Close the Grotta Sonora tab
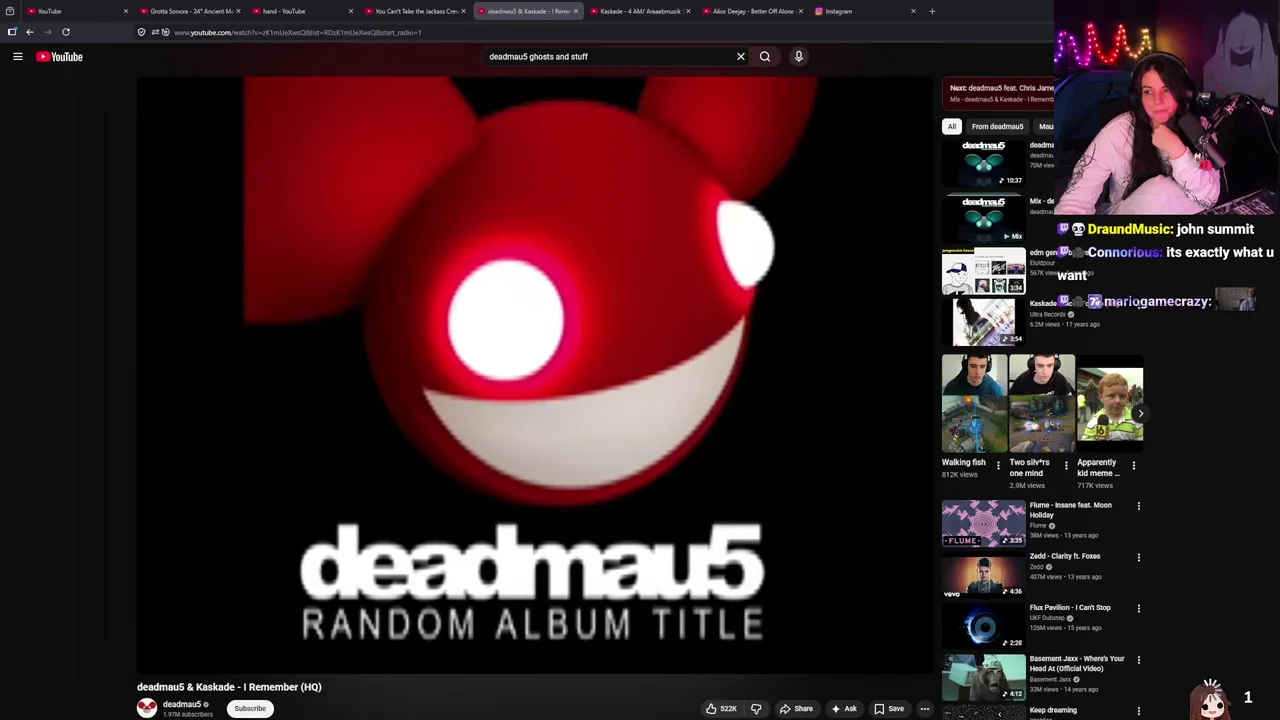 click(238, 11)
